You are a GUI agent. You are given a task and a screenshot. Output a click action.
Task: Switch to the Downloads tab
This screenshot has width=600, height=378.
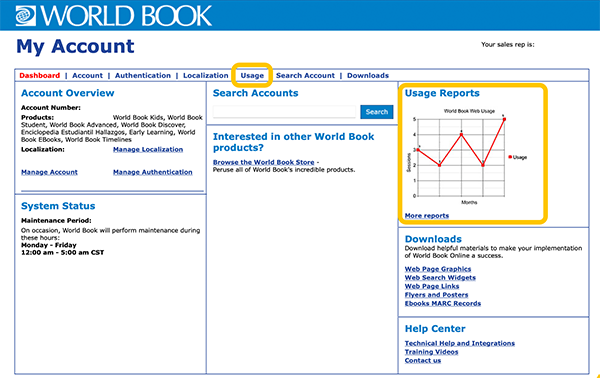(368, 75)
